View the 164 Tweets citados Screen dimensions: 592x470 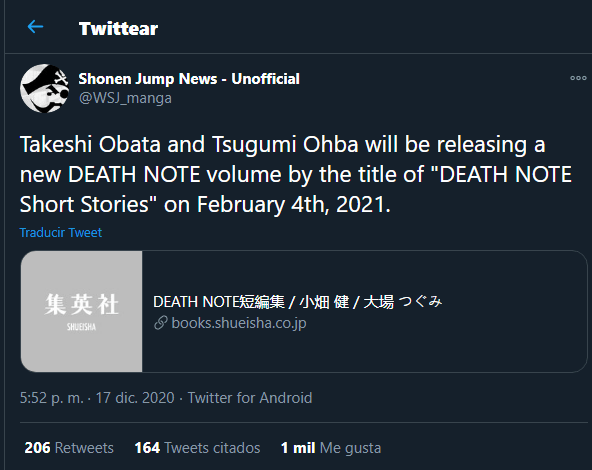pos(197,448)
